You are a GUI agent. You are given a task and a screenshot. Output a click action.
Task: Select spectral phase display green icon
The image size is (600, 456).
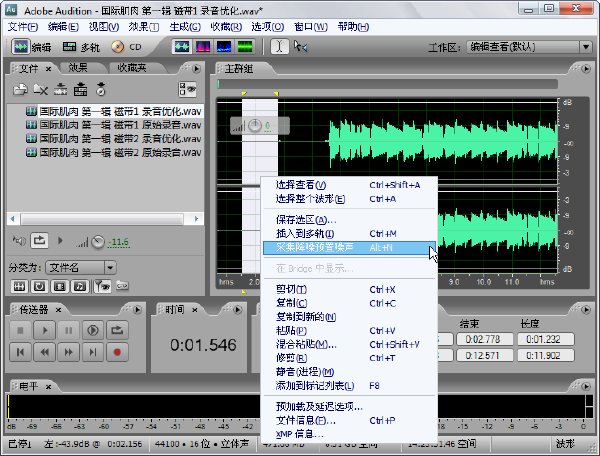pos(245,47)
